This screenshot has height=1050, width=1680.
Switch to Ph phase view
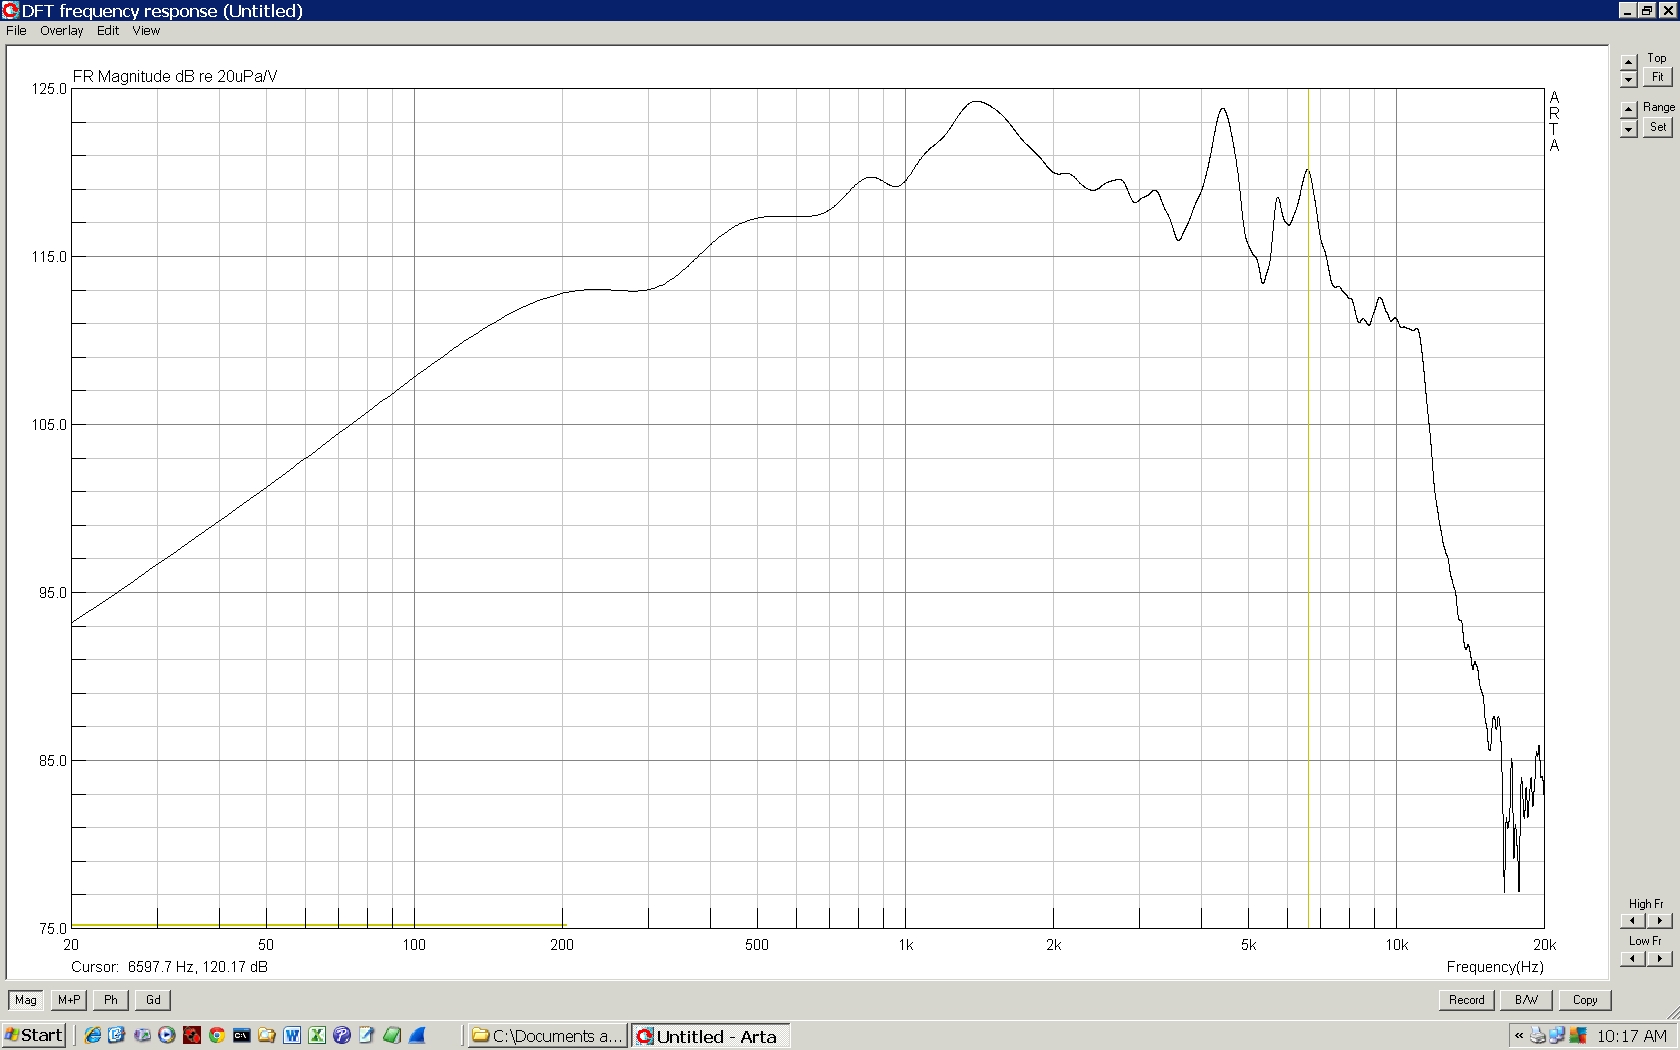click(x=111, y=1000)
